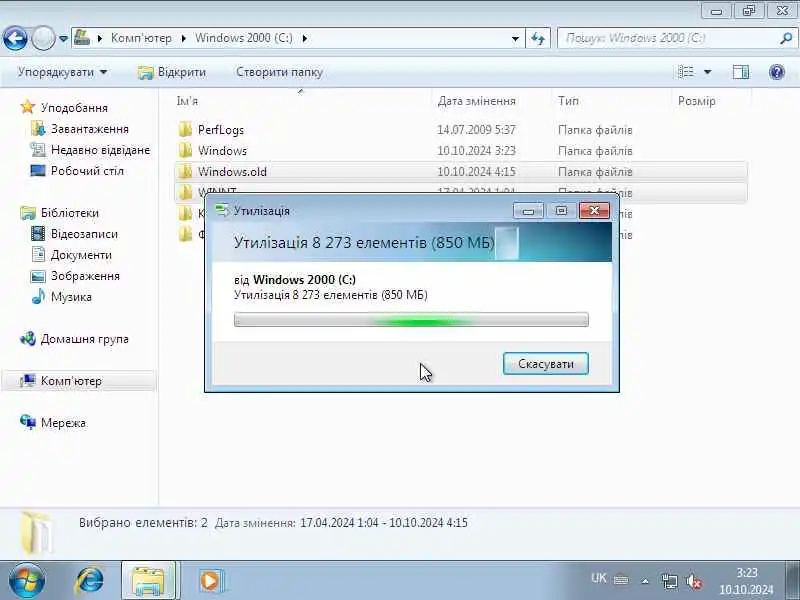Click the music note icon beside Музика
Screen dimensions: 800x600
(38, 296)
